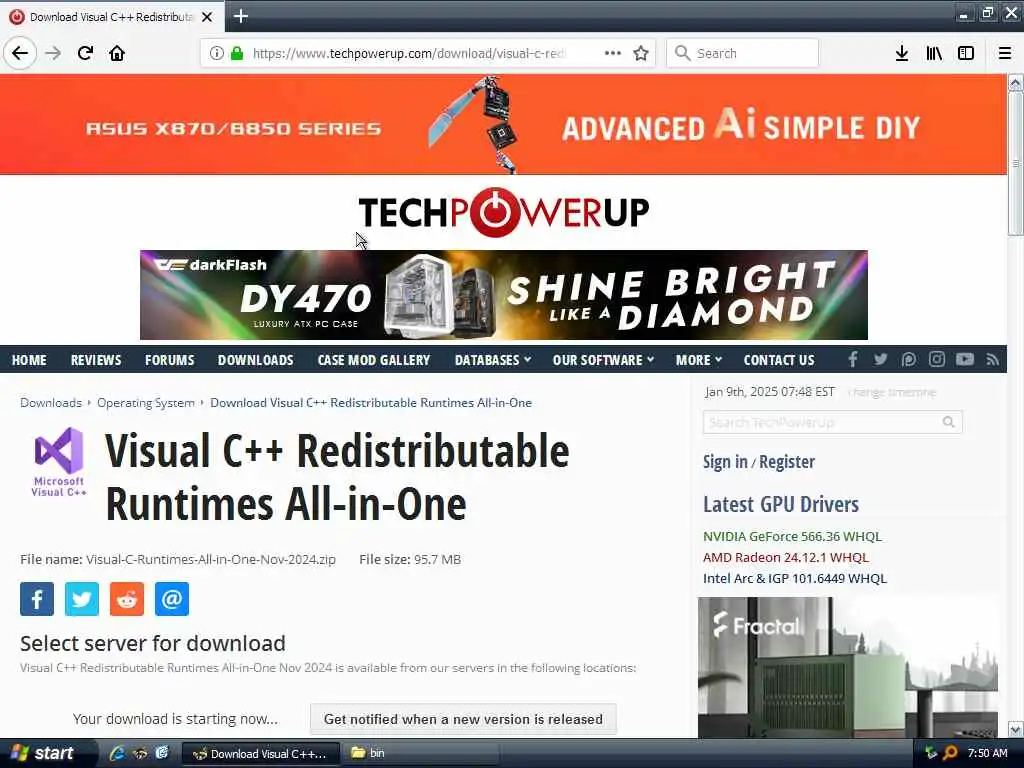The height and width of the screenshot is (768, 1024).
Task: Click the TechPowerUp logo
Action: 504,212
